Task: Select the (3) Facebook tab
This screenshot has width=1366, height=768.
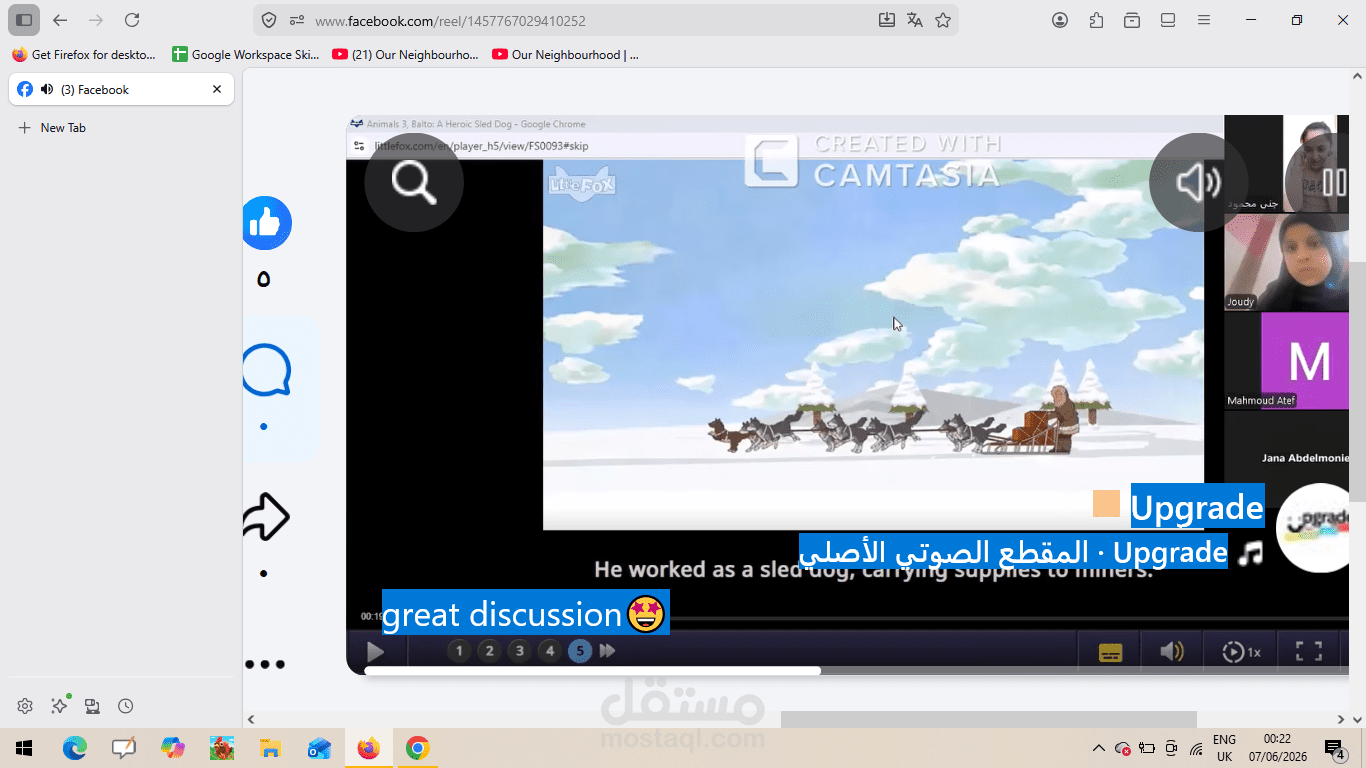Action: [121, 89]
